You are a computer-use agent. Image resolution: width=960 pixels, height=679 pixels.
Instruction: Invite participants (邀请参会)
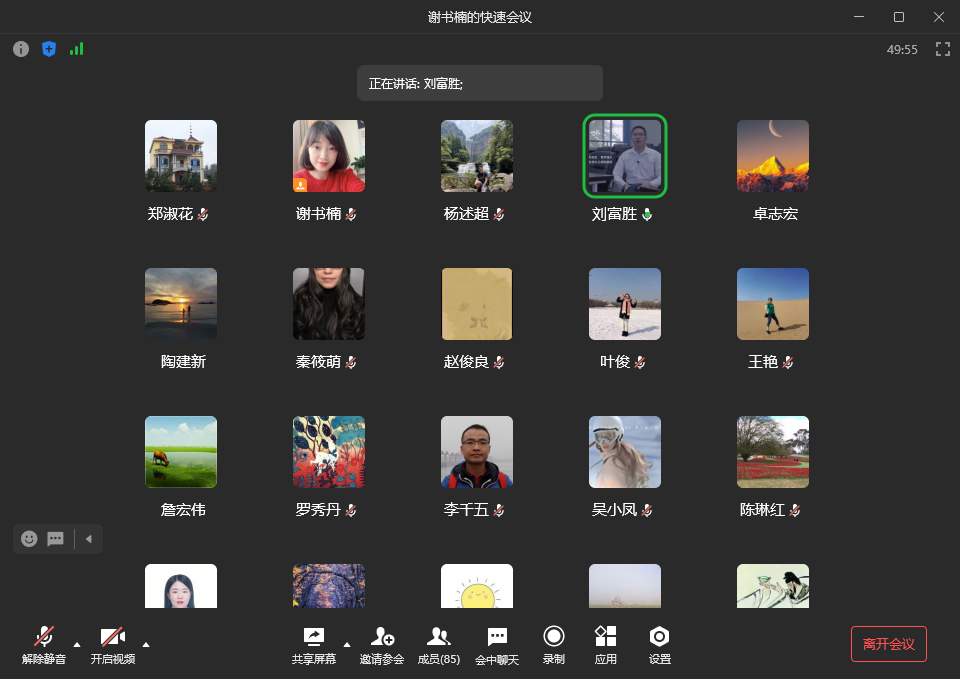[x=382, y=645]
